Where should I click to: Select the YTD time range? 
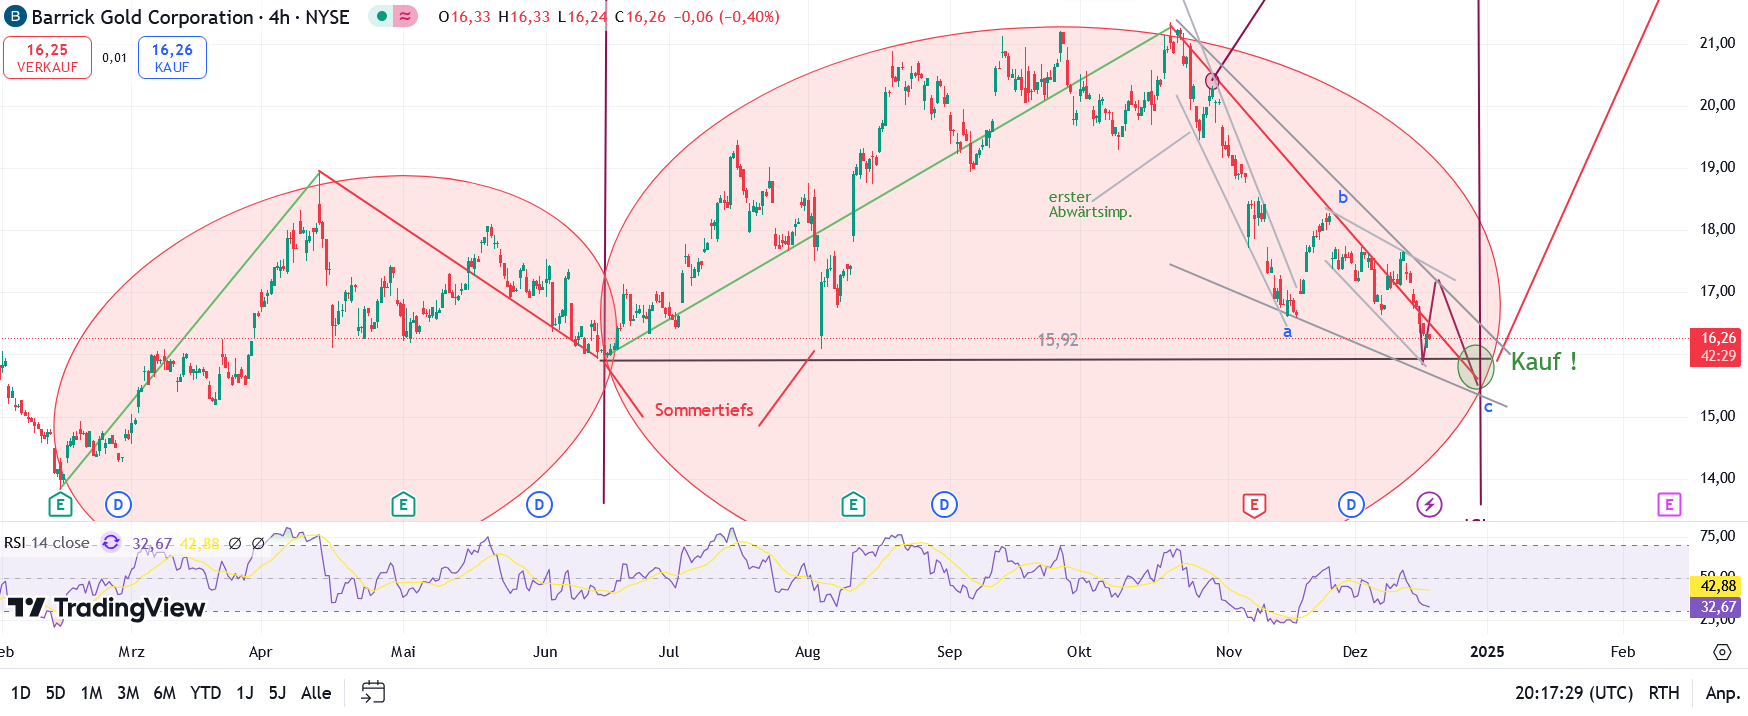(206, 692)
